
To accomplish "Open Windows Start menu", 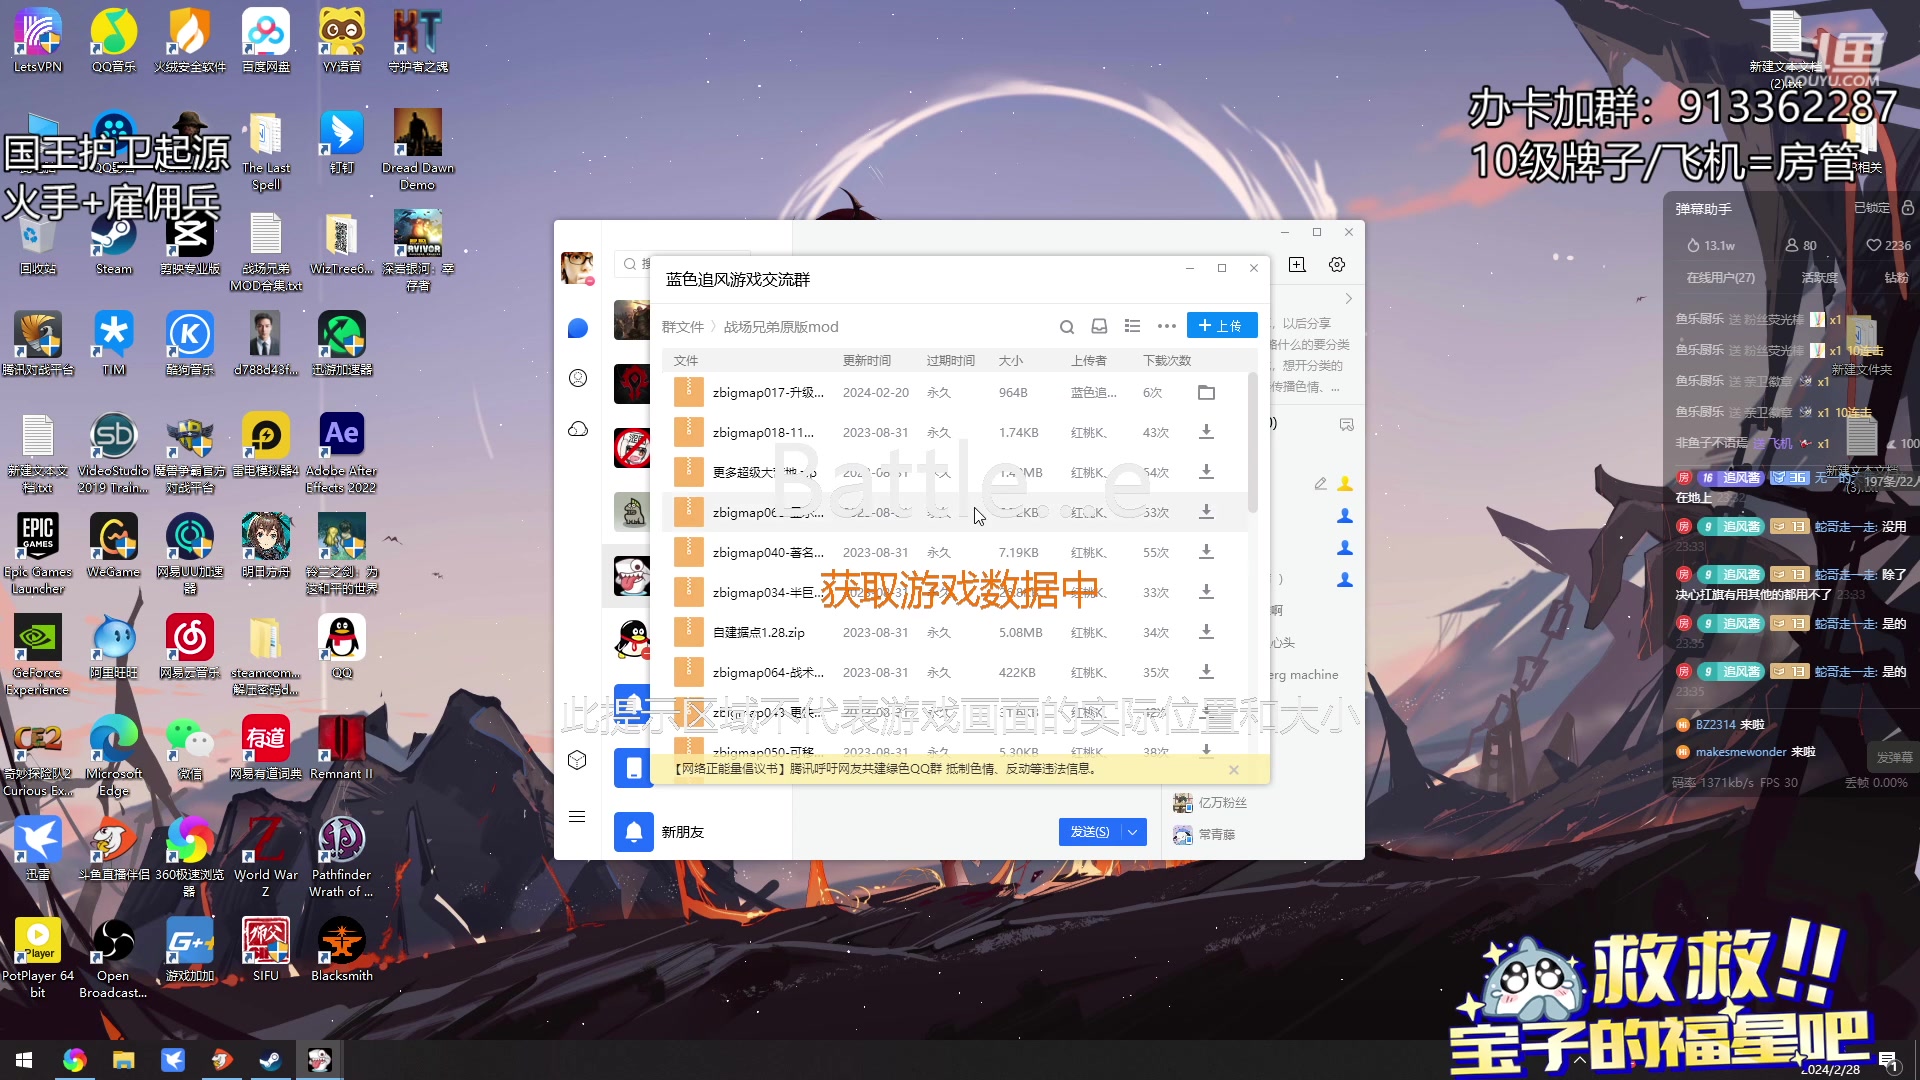I will 24,1060.
